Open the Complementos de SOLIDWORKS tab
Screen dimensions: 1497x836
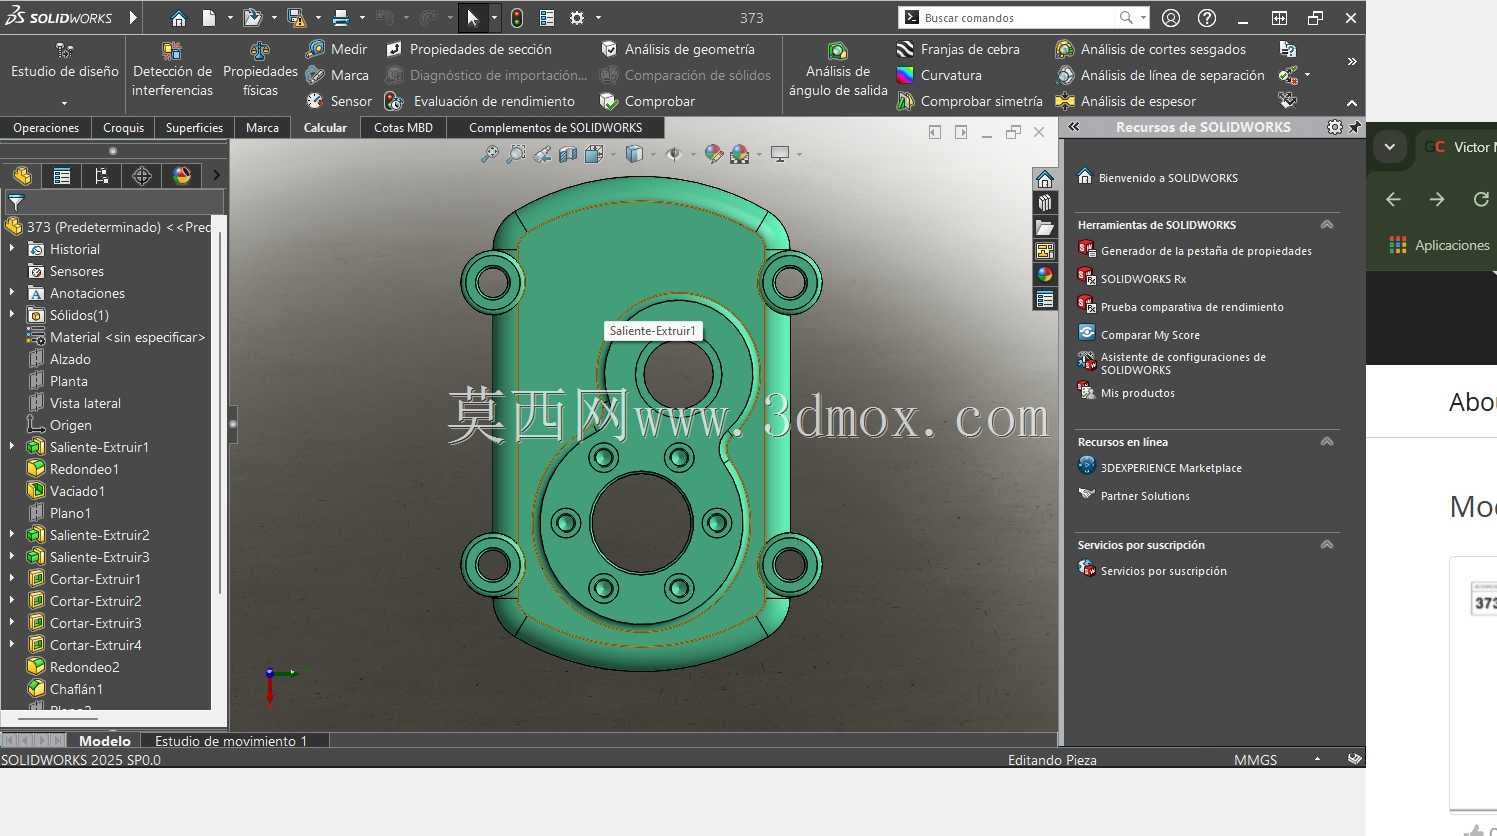tap(555, 128)
